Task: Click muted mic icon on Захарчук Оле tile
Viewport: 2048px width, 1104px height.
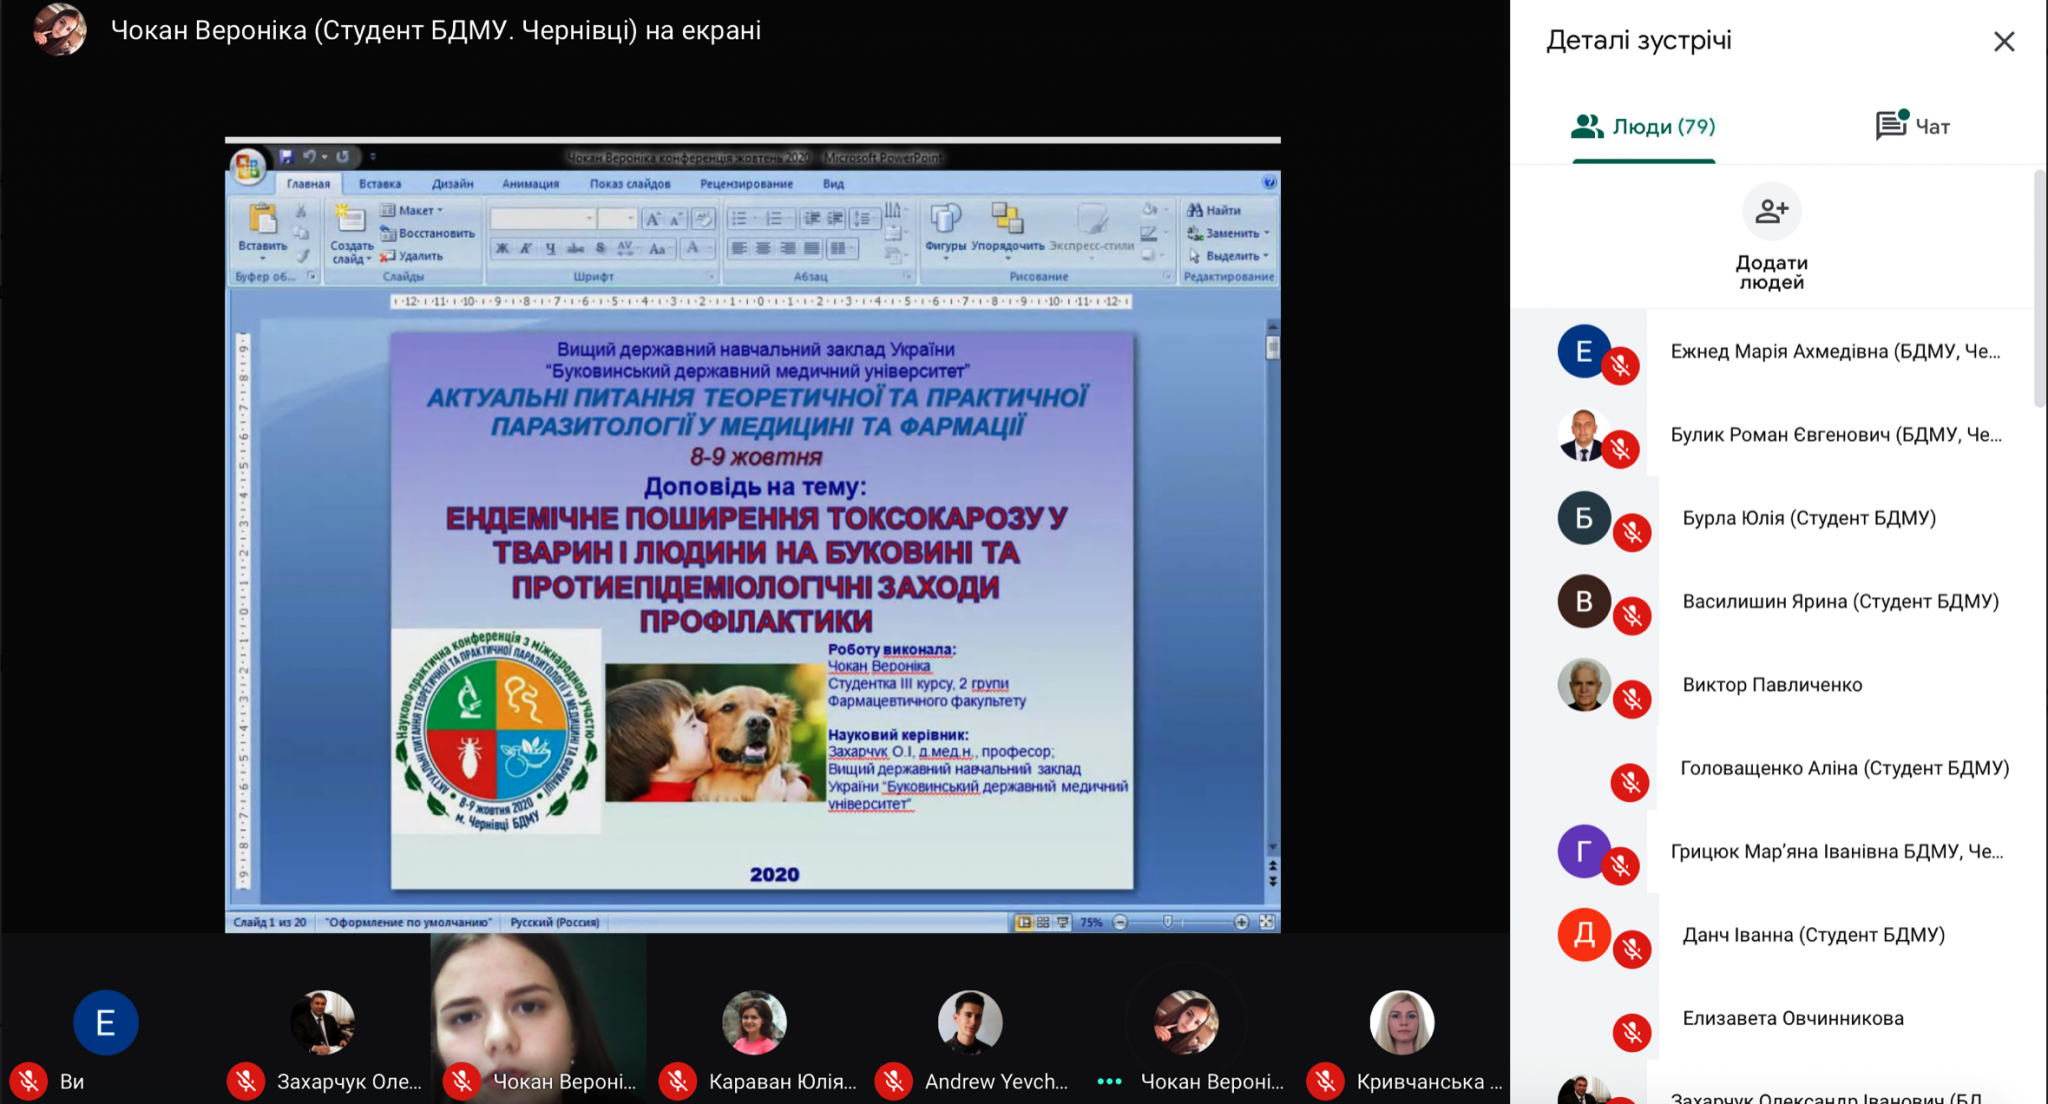Action: [245, 1081]
